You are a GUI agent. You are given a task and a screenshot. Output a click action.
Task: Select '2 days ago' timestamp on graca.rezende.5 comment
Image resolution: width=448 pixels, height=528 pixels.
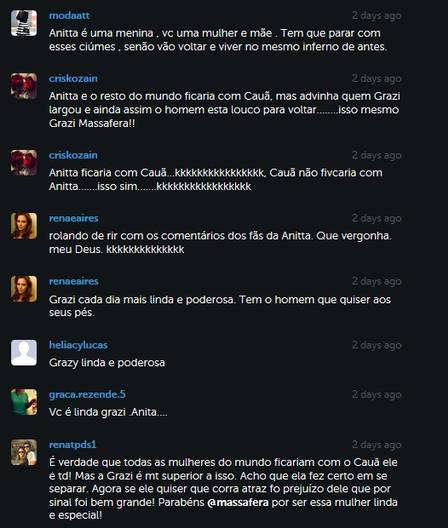coord(377,395)
